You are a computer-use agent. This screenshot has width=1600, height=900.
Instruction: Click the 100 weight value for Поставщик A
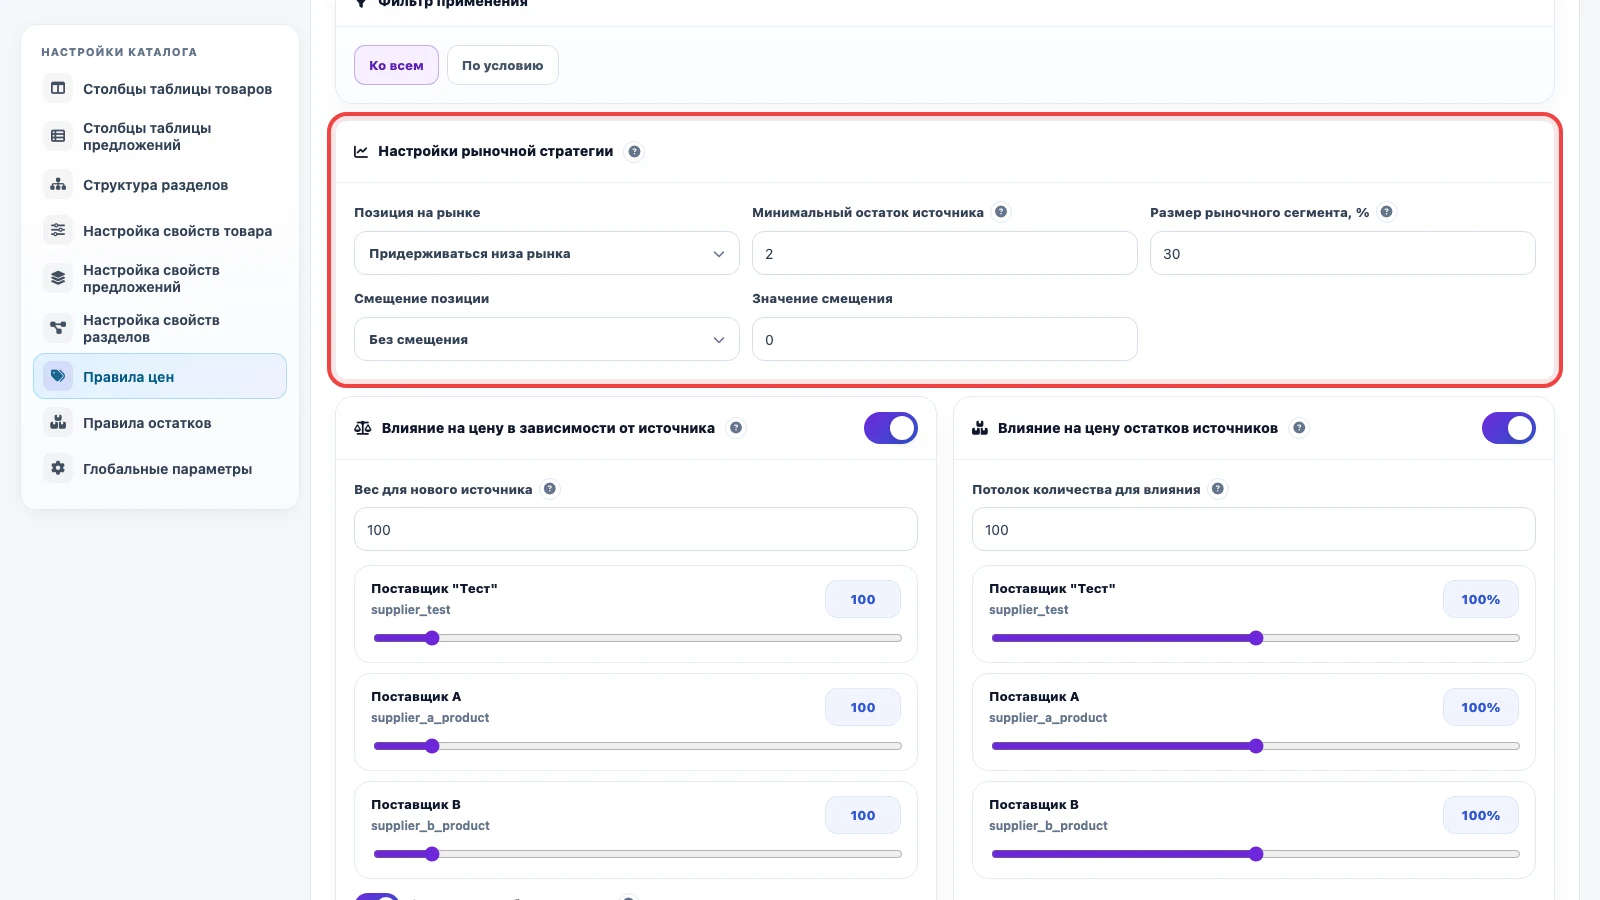(863, 707)
